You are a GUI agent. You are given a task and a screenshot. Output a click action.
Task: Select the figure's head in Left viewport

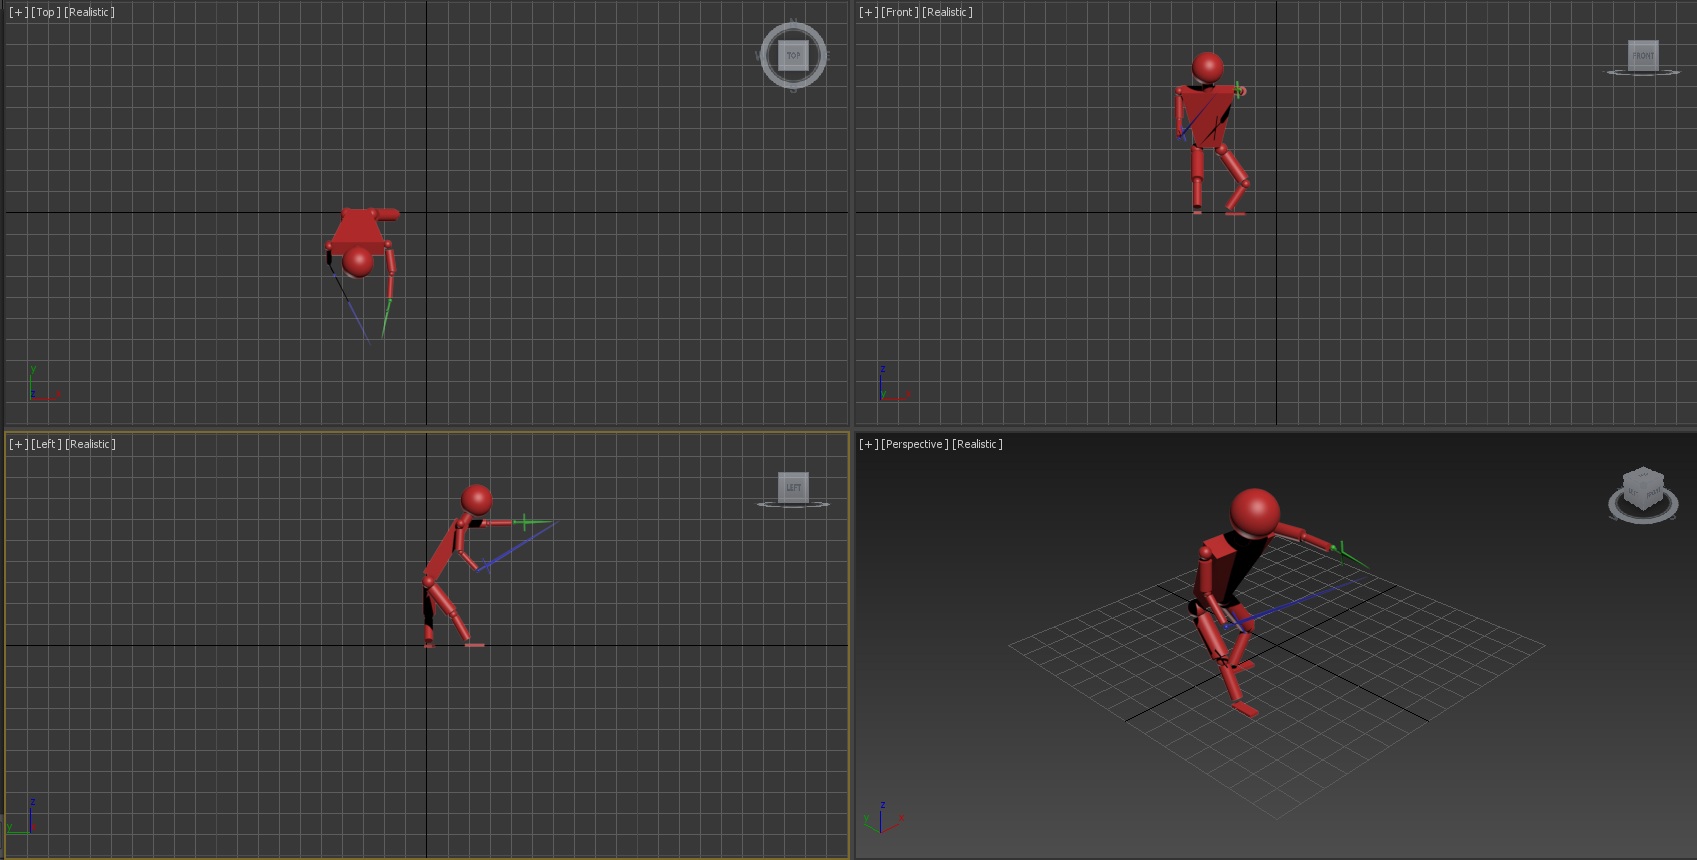[476, 499]
